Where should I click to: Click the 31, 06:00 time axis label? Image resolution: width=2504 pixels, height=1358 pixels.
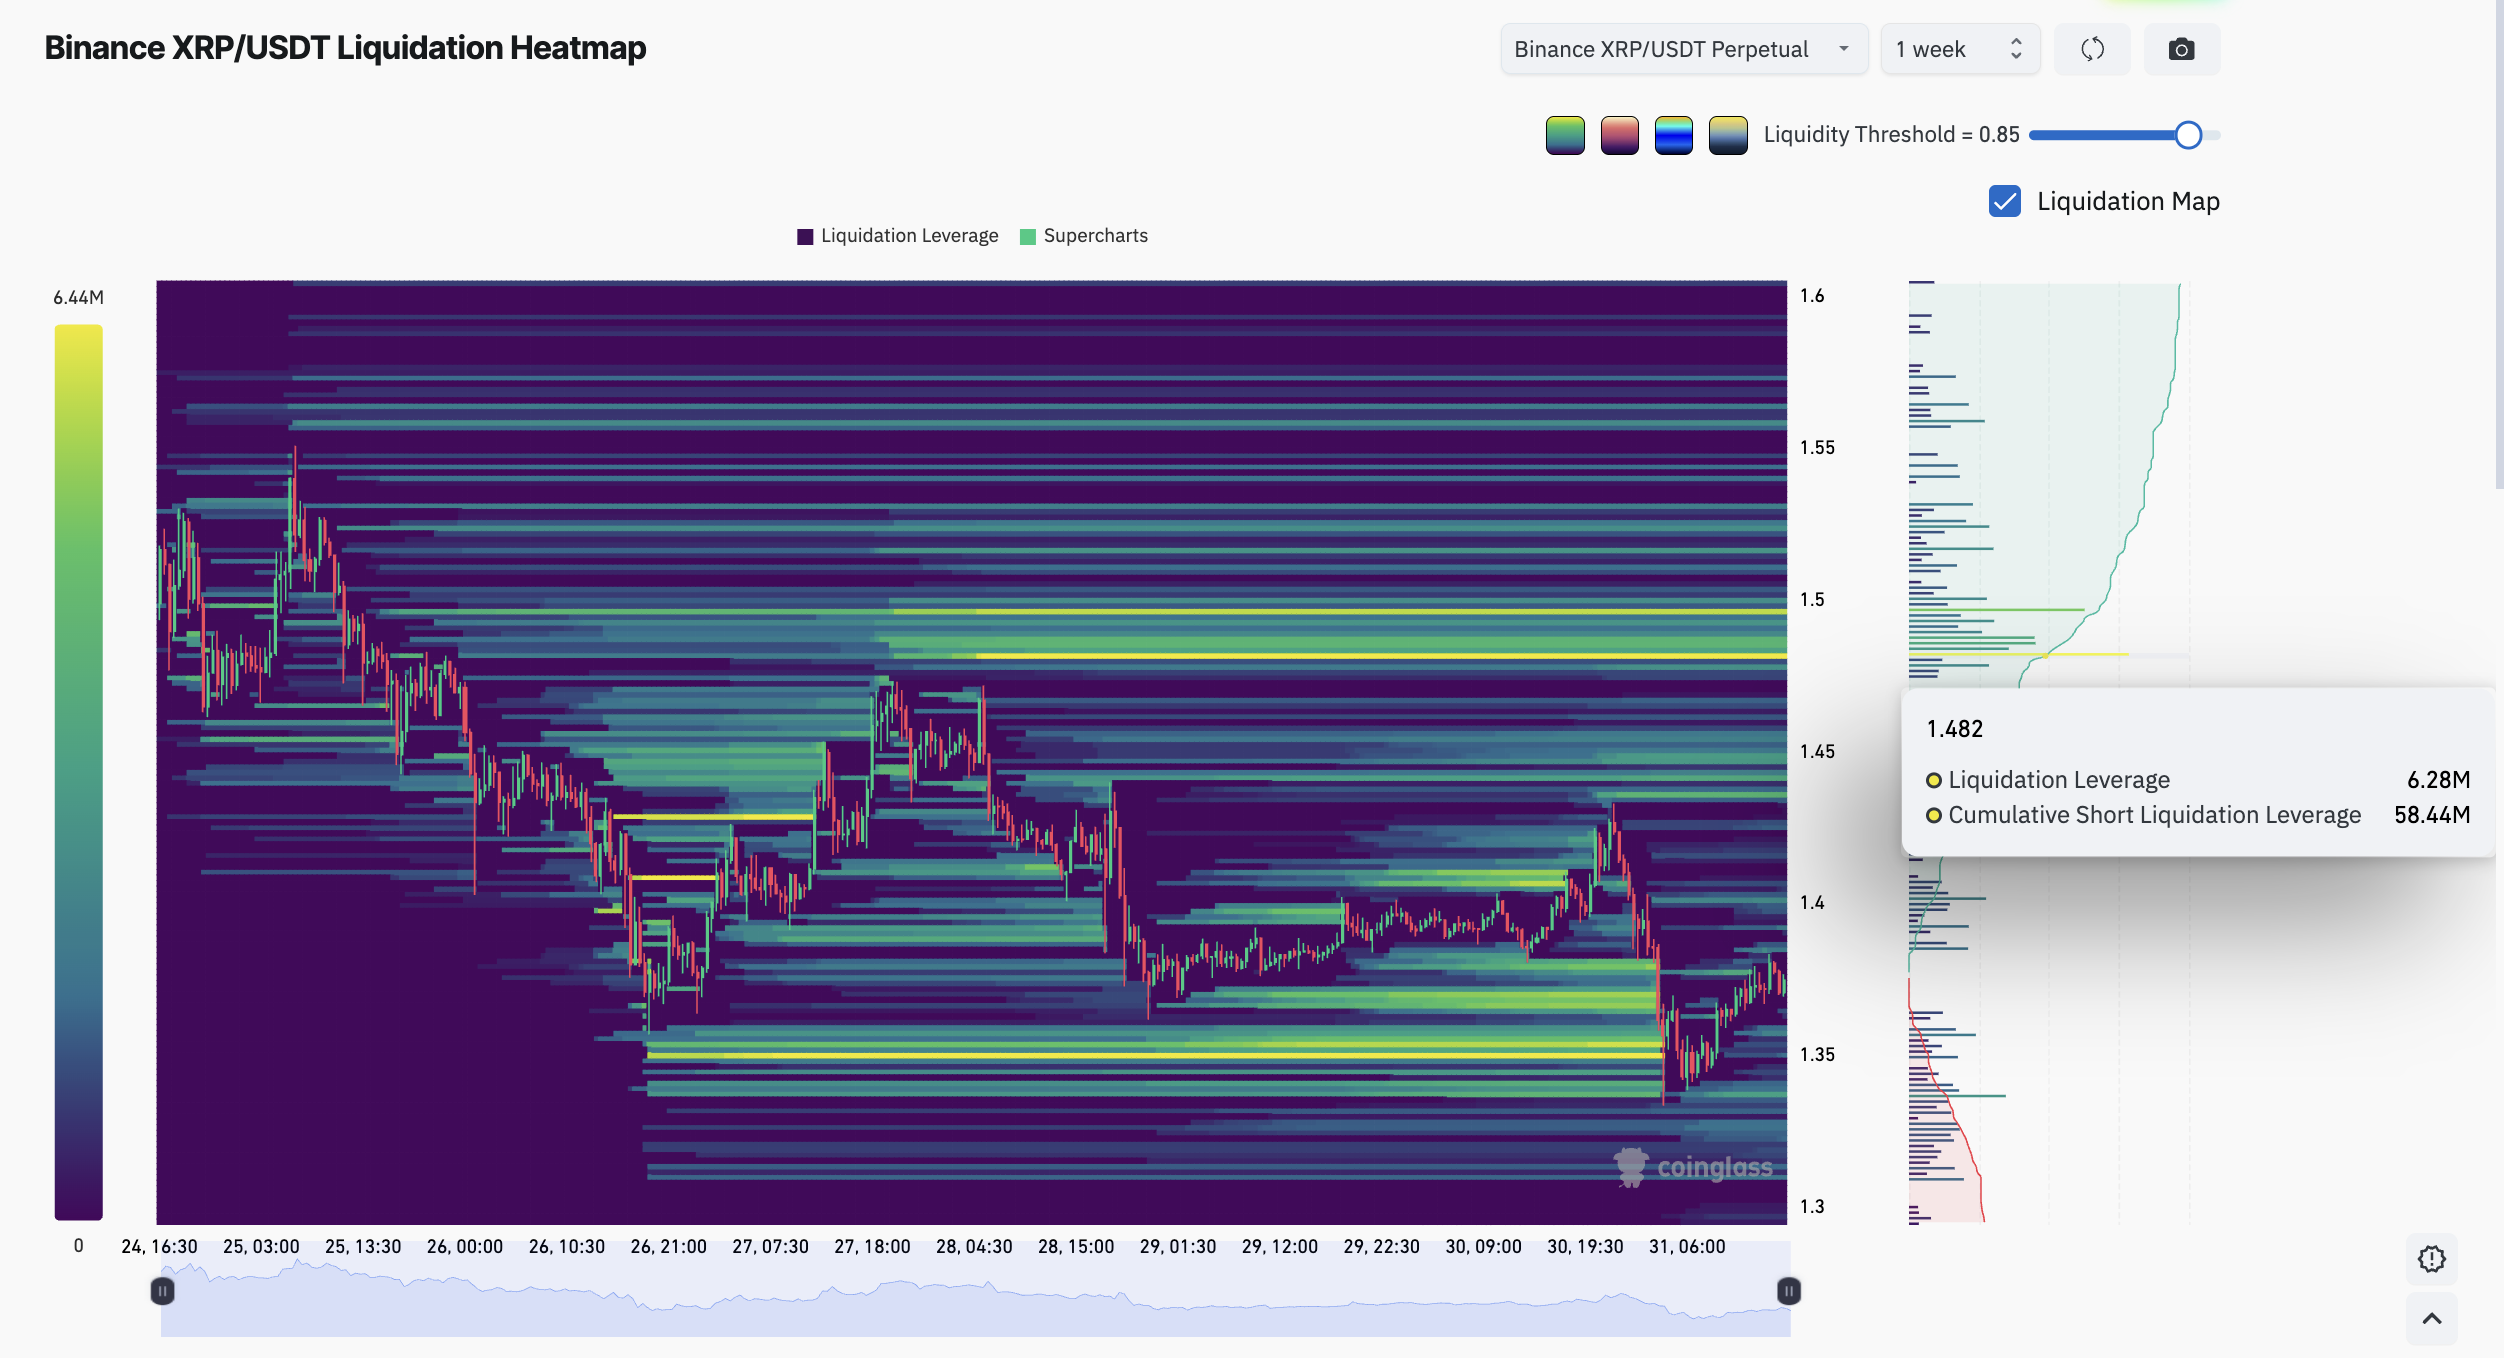click(x=1687, y=1247)
